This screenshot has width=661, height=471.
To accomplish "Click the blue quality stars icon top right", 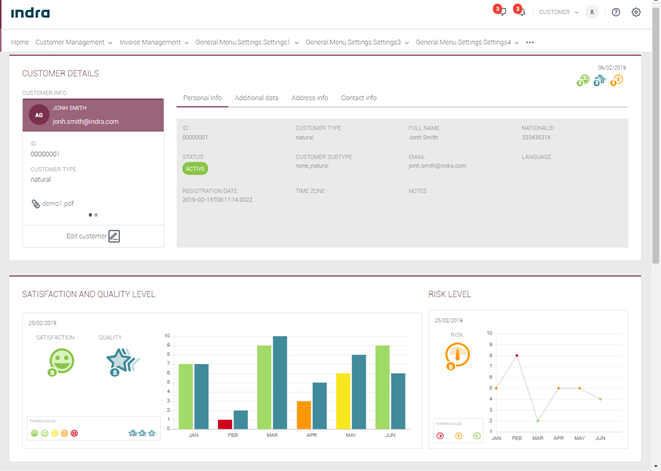I will click(x=599, y=80).
